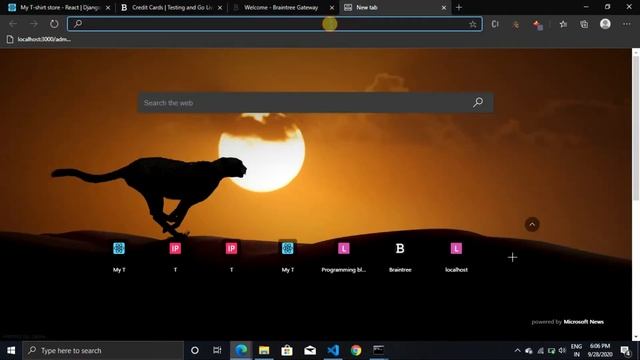
Task: Open Task View on taskbar
Action: coord(217,350)
